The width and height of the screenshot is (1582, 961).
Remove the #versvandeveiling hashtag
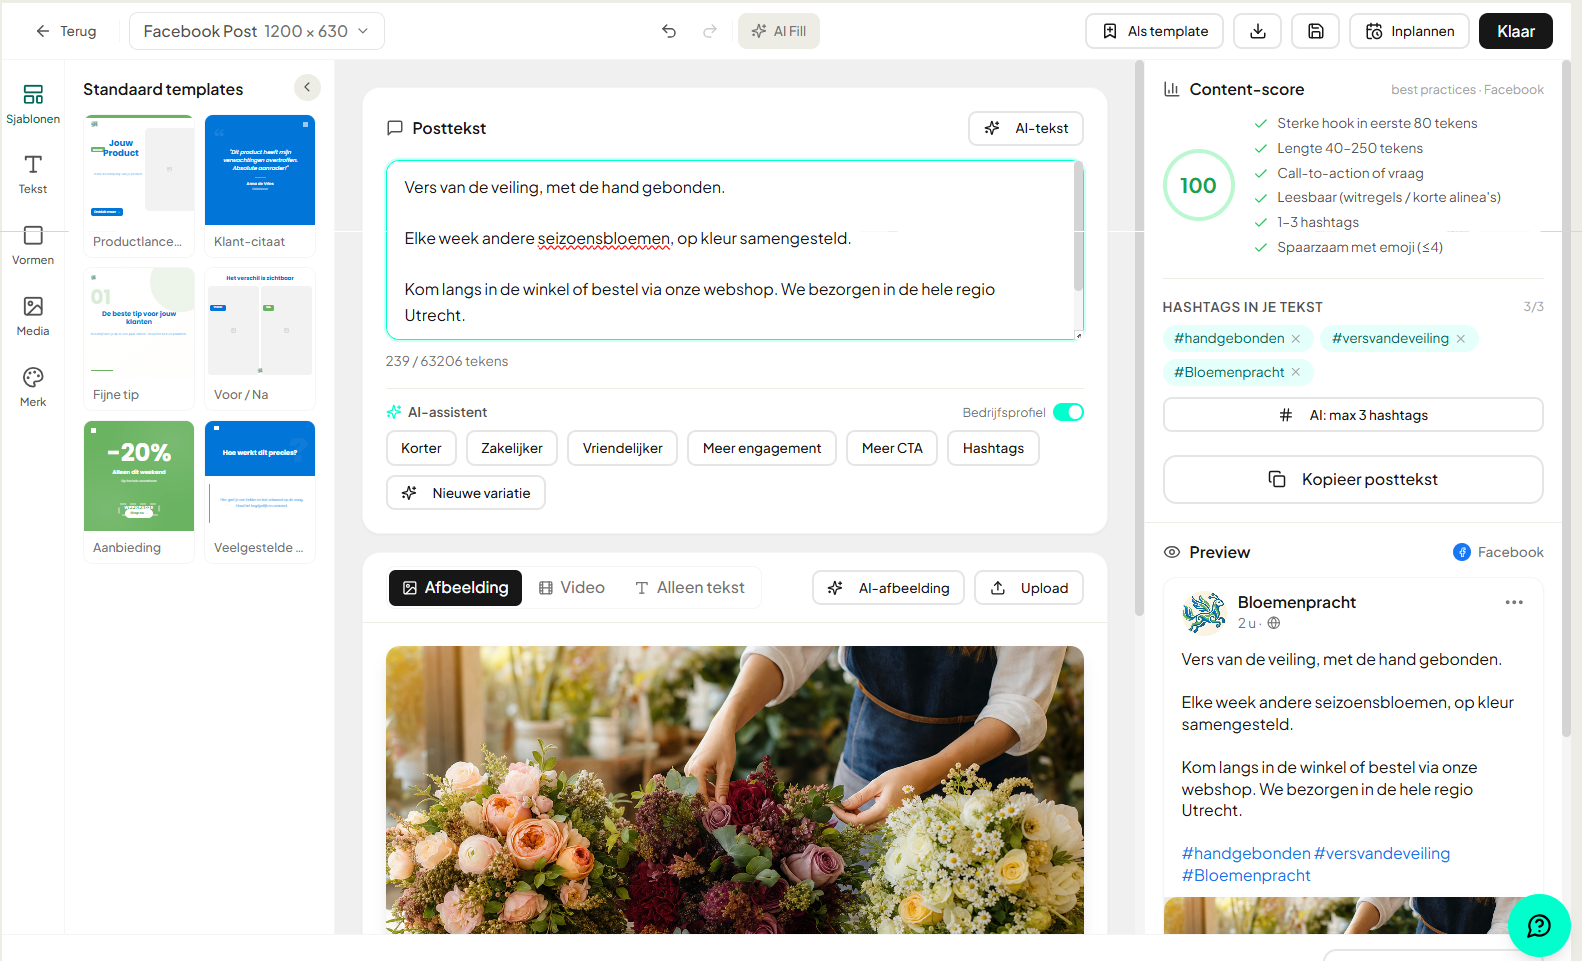[x=1461, y=339]
